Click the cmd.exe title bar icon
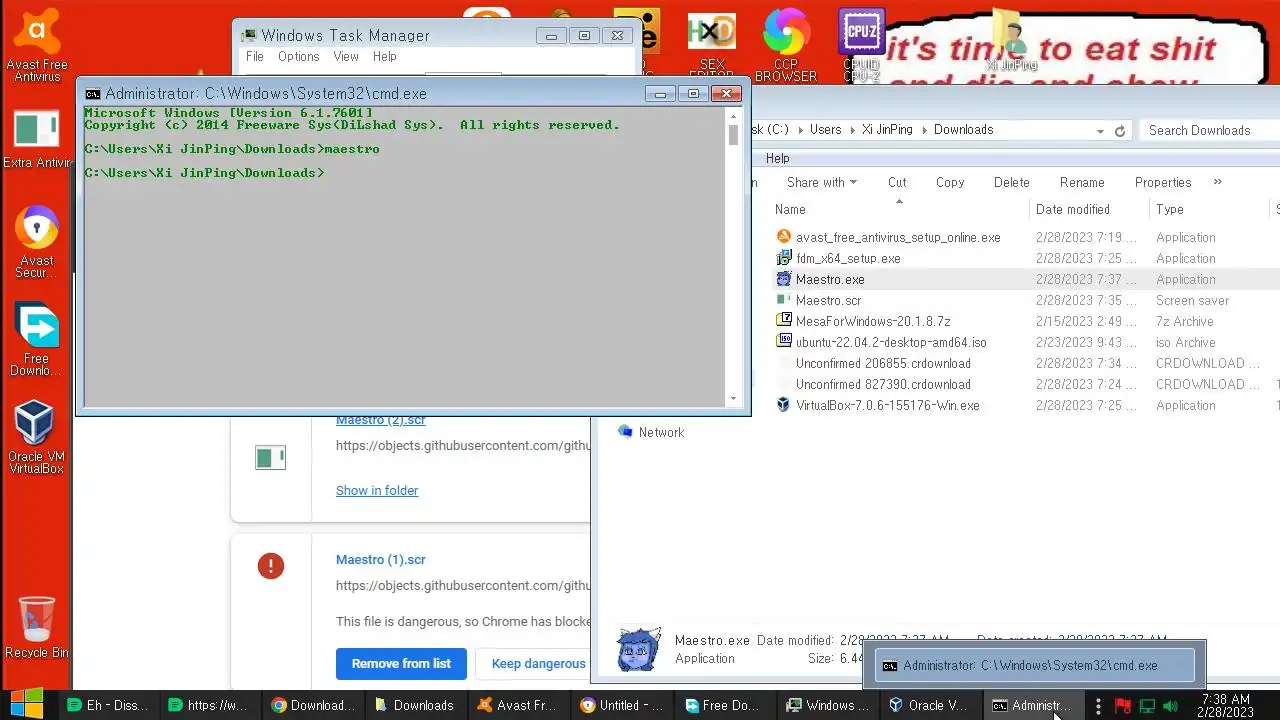Viewport: 1280px width, 720px height. tap(93, 93)
